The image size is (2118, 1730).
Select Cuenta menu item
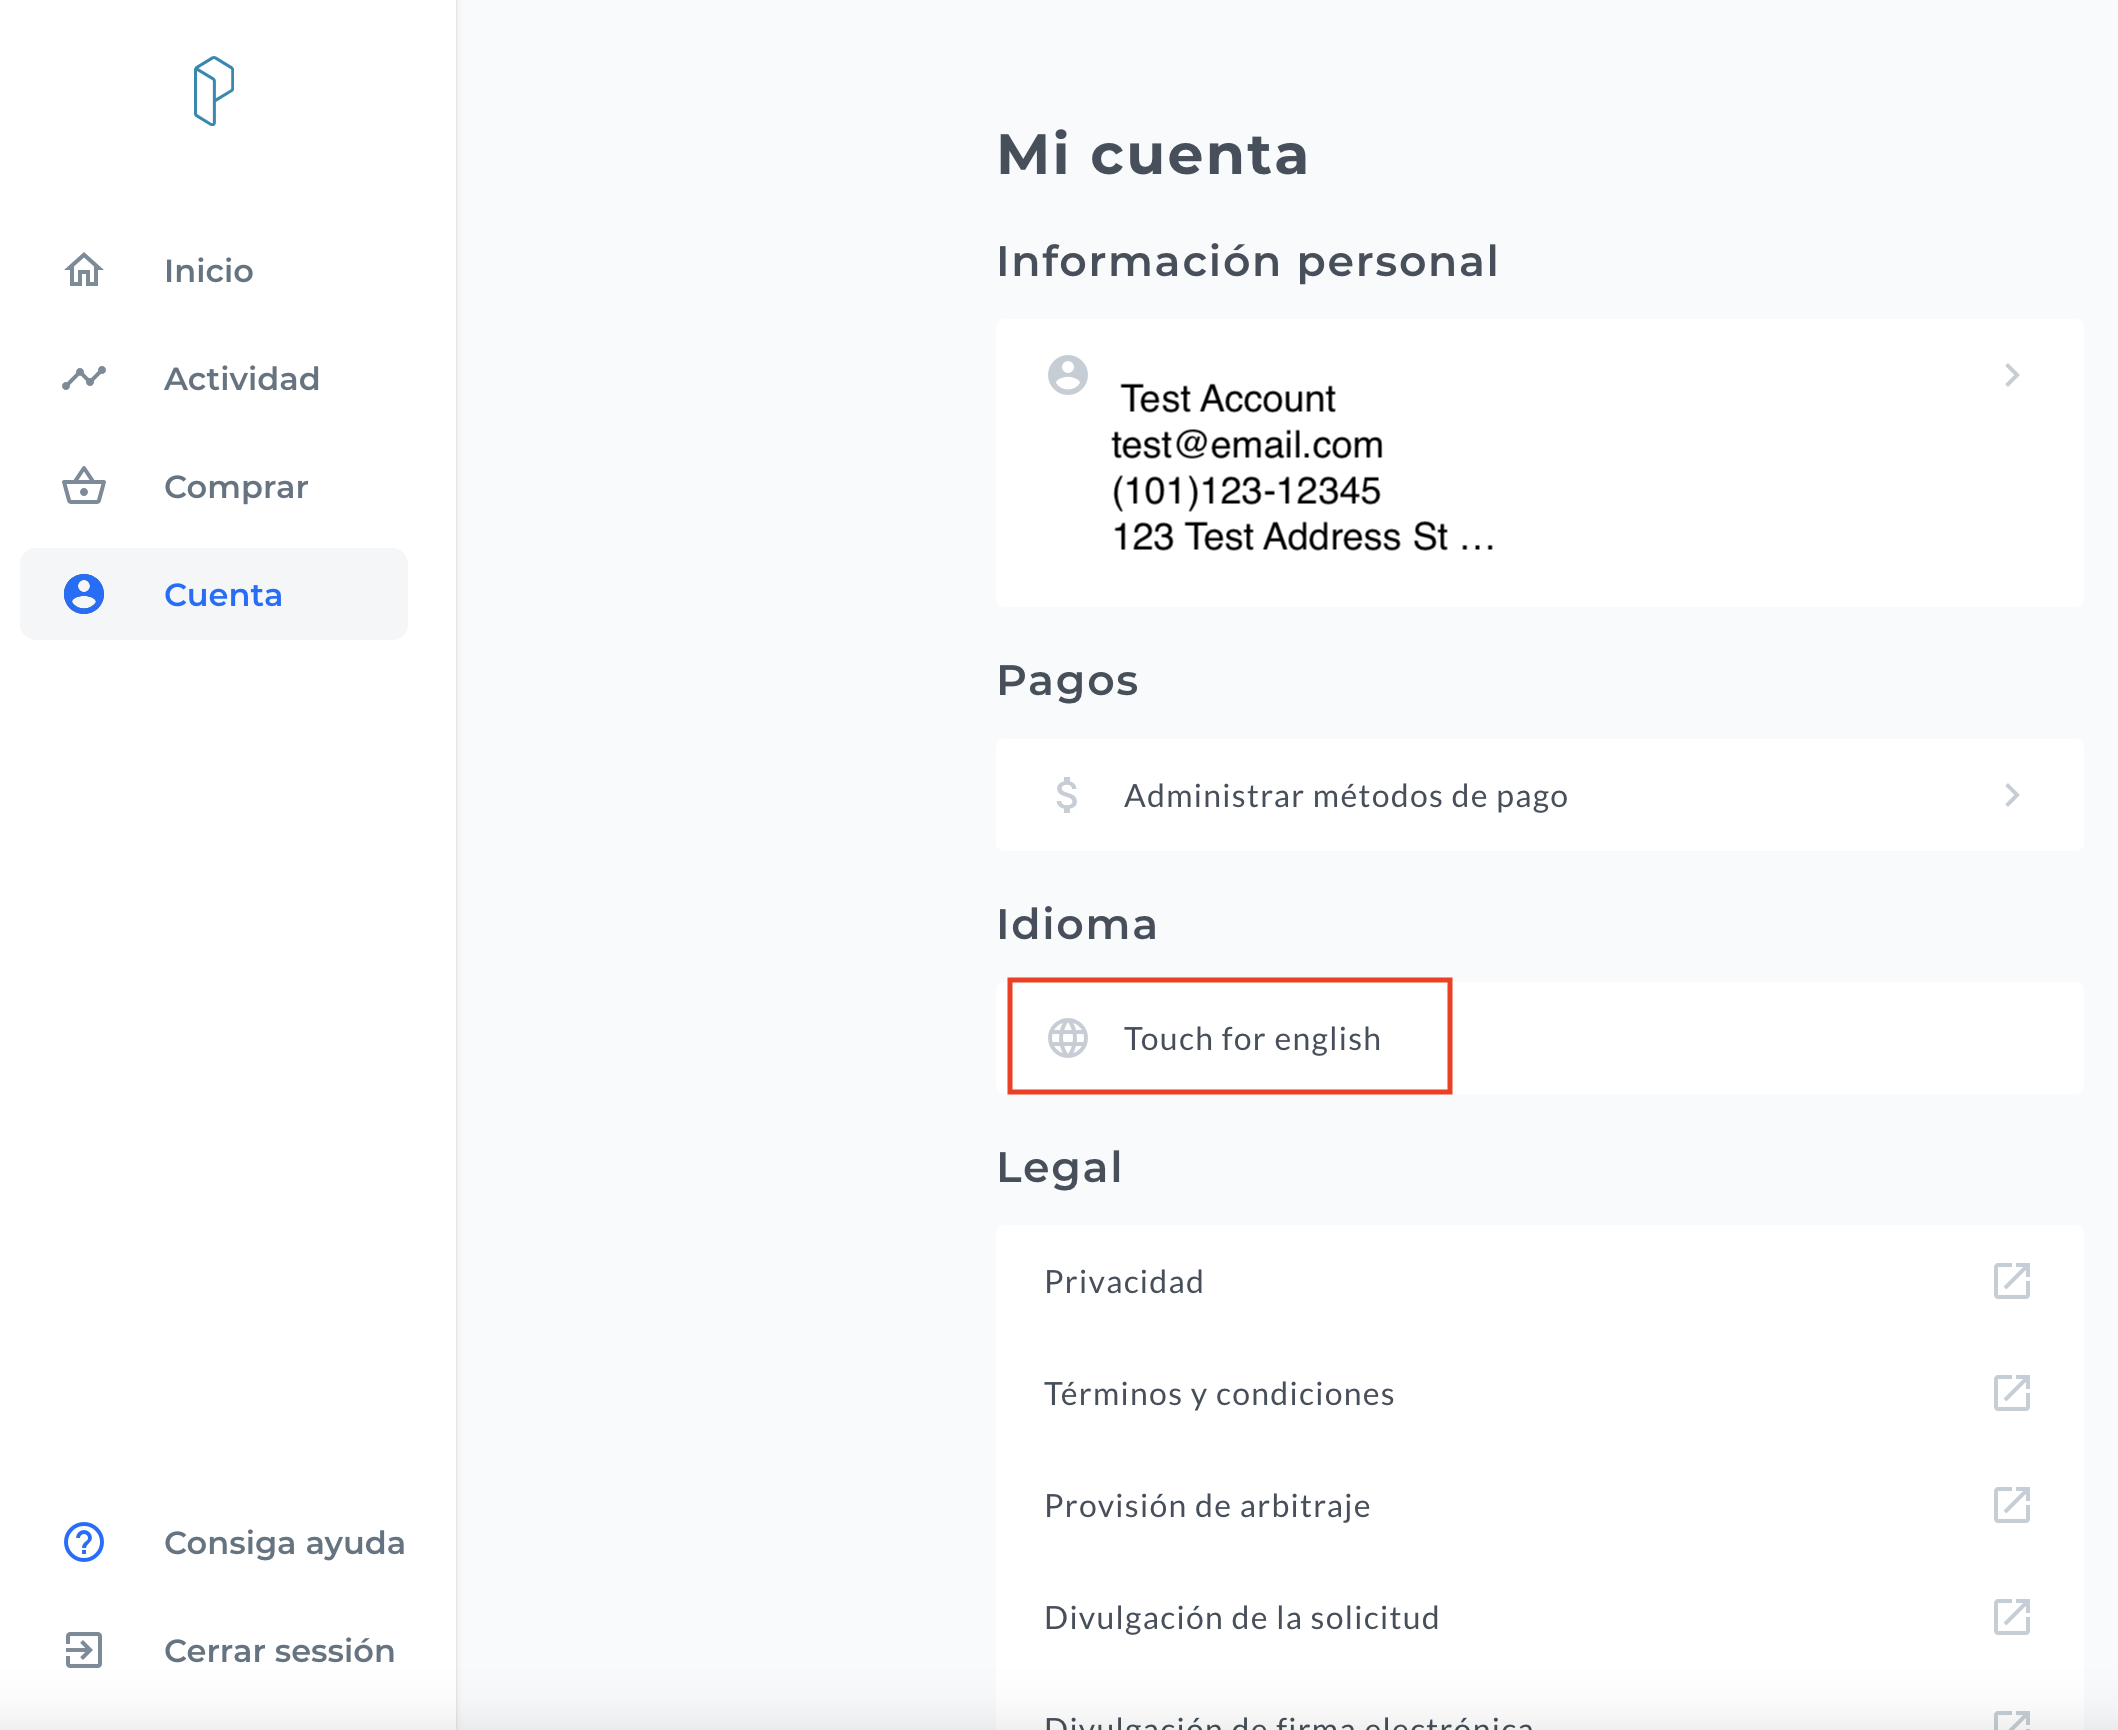214,594
